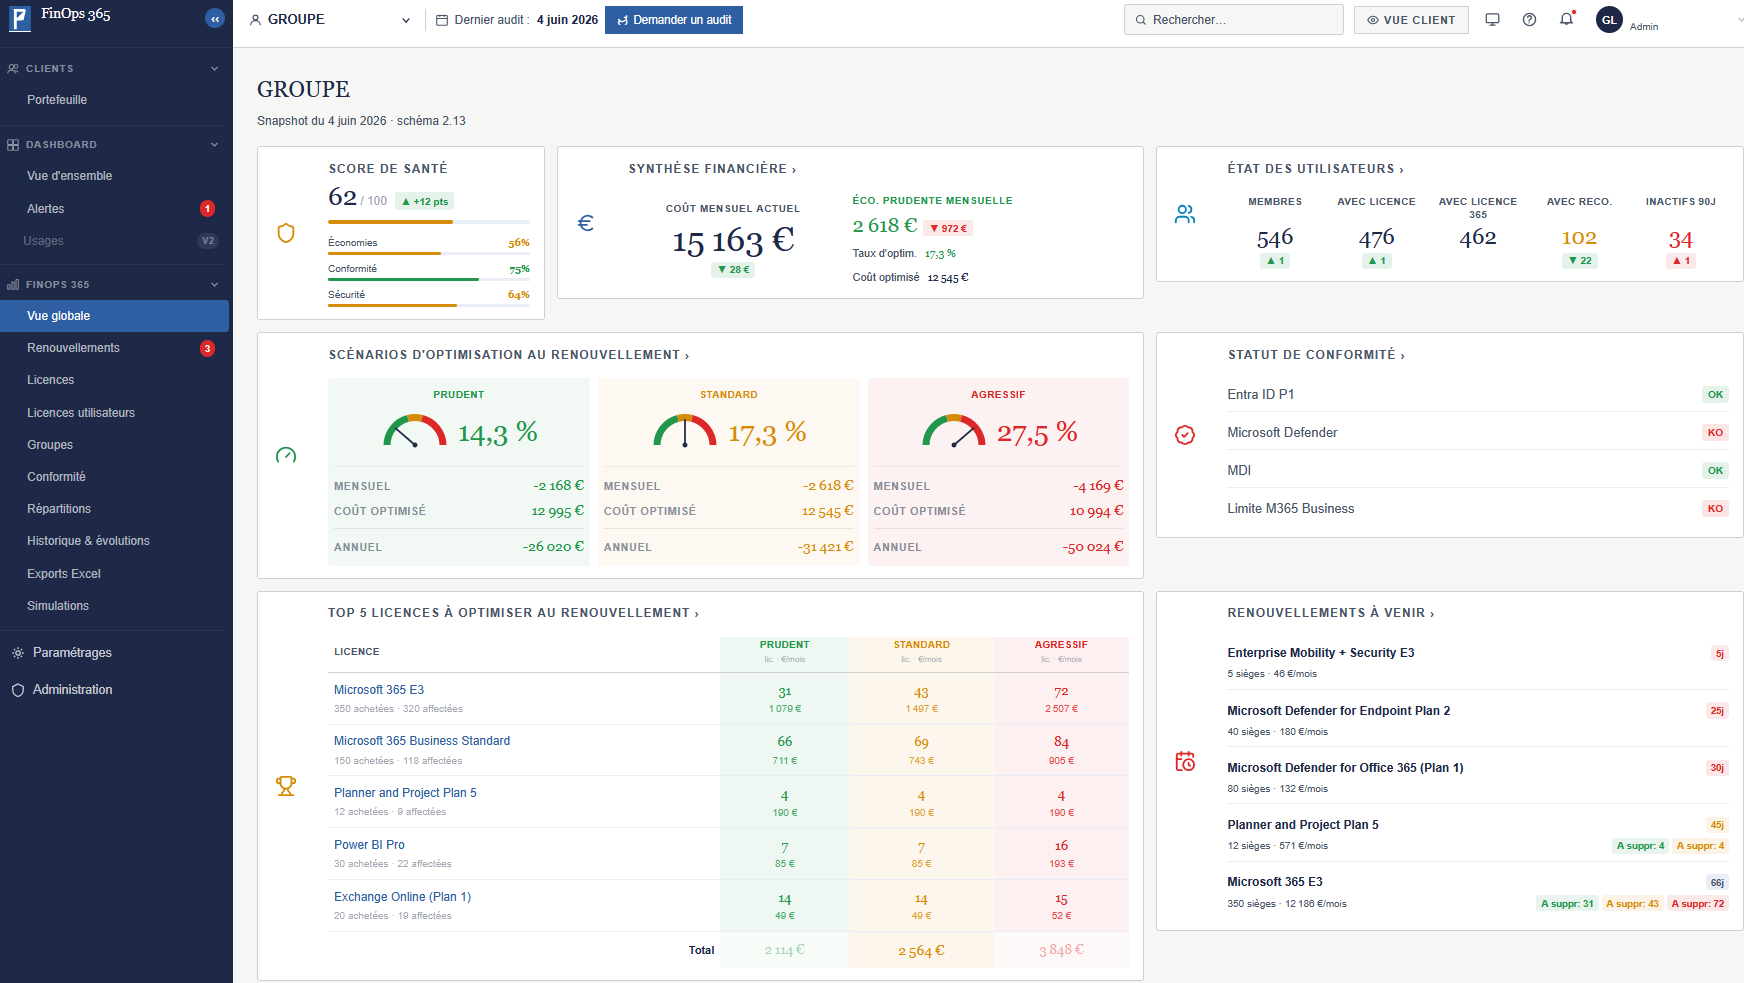Click the Économies 56% progress bar

(x=429, y=254)
